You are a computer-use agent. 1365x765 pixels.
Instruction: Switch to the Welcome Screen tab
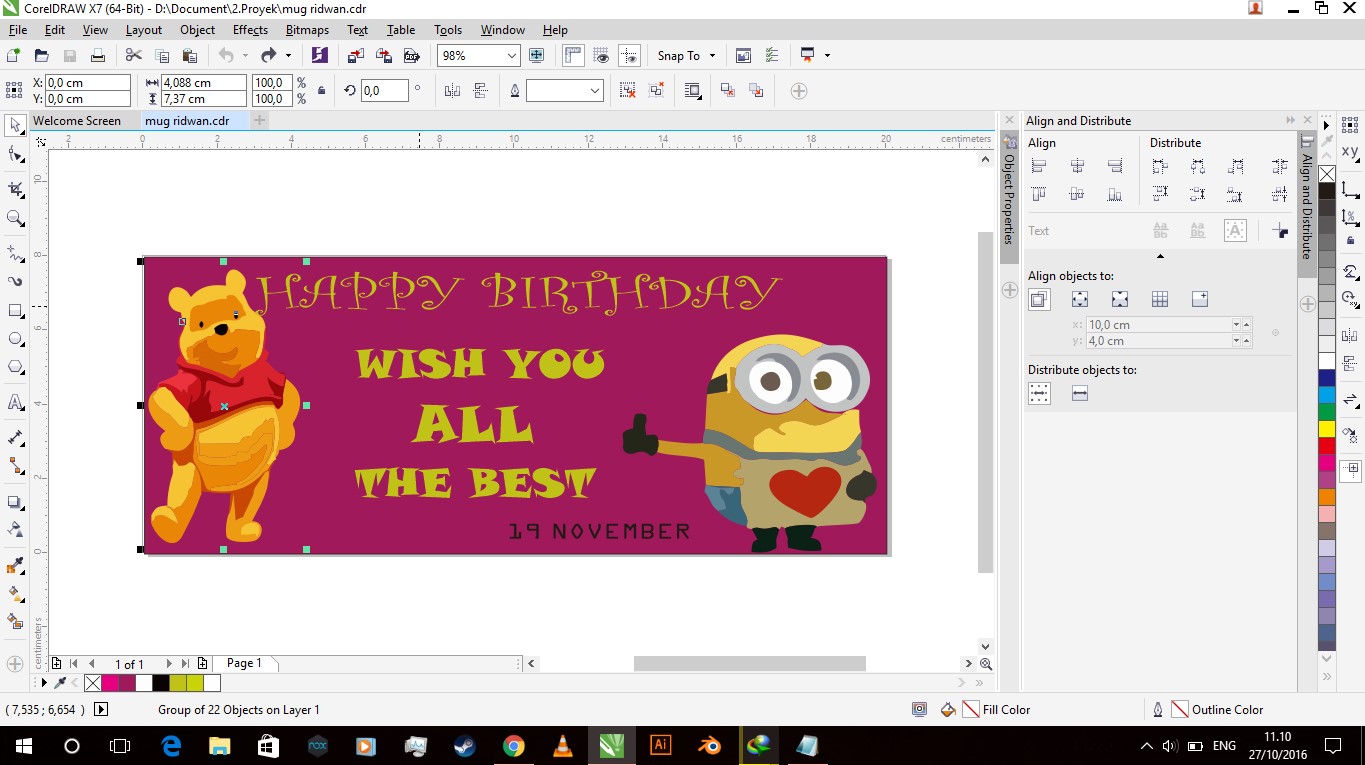tap(78, 120)
